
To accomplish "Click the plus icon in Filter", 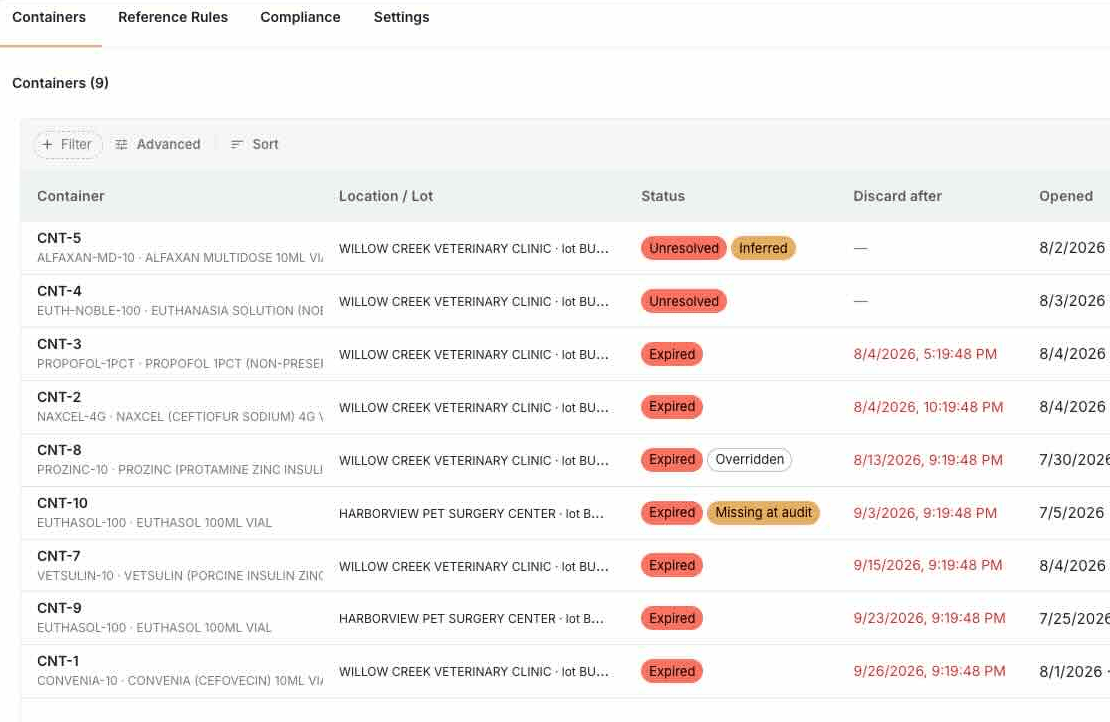I will click(47, 144).
